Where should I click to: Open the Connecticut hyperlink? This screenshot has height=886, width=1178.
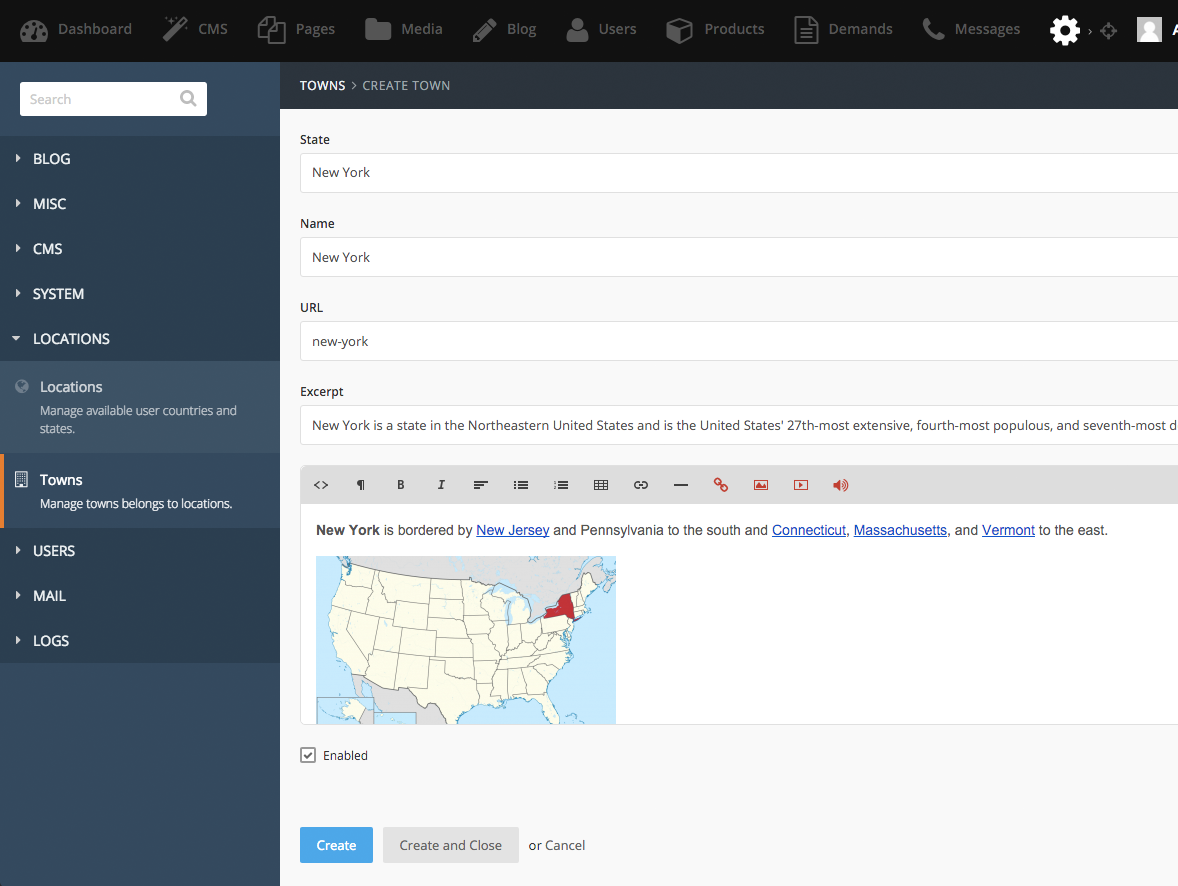coord(808,531)
